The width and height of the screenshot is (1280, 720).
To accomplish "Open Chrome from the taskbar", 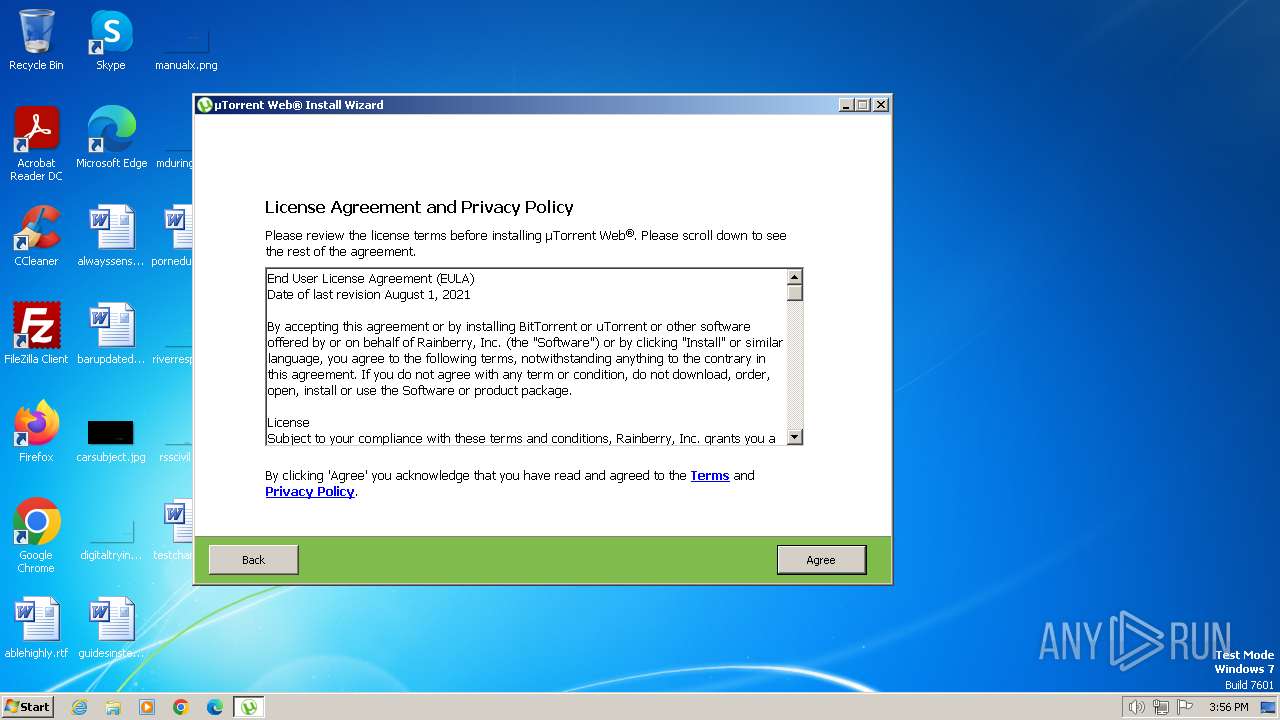I will pos(181,707).
